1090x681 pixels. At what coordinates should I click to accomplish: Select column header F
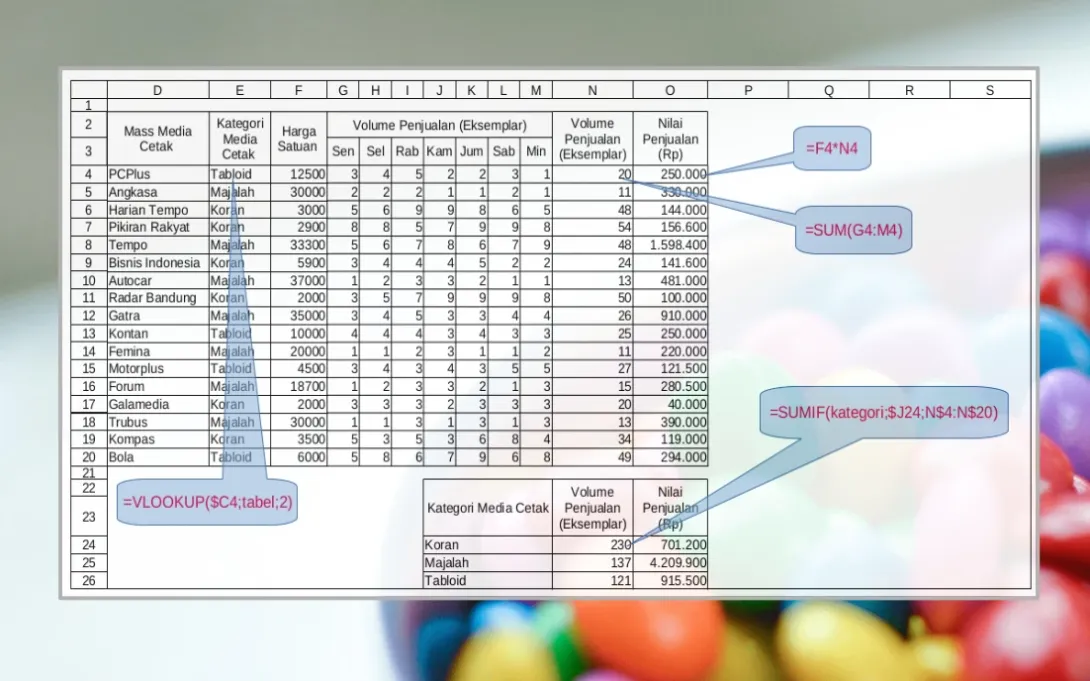[298, 90]
